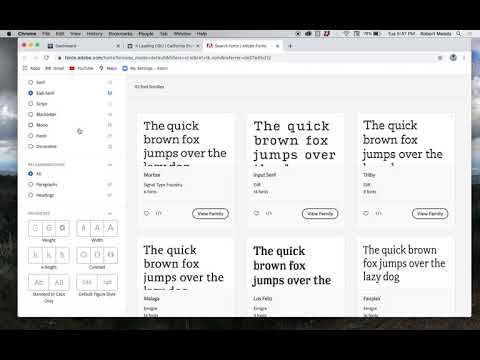Reload the page with browser refresh icon
This screenshot has width=480, height=360.
(x=46, y=58)
